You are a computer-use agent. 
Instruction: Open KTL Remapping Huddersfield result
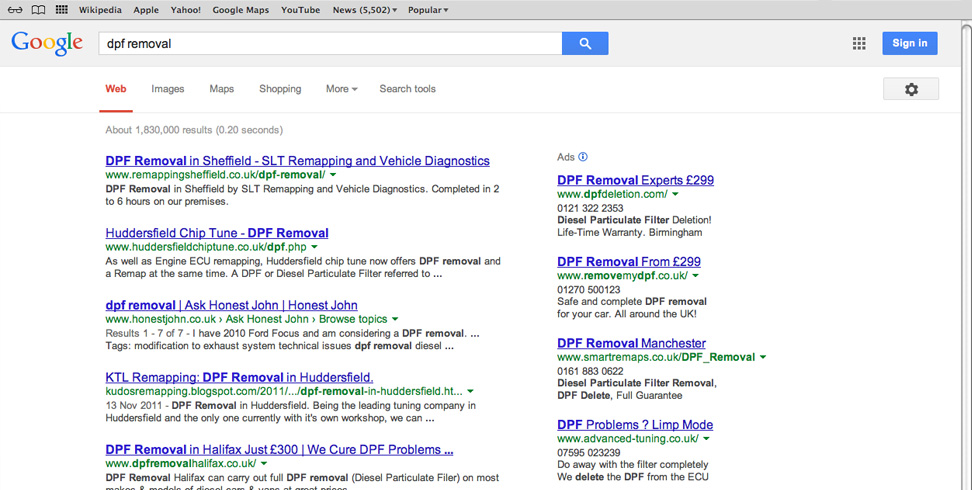[x=239, y=377]
